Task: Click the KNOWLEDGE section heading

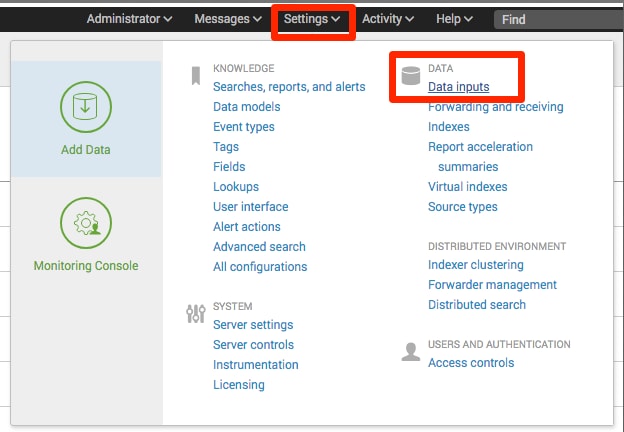Action: (x=244, y=68)
